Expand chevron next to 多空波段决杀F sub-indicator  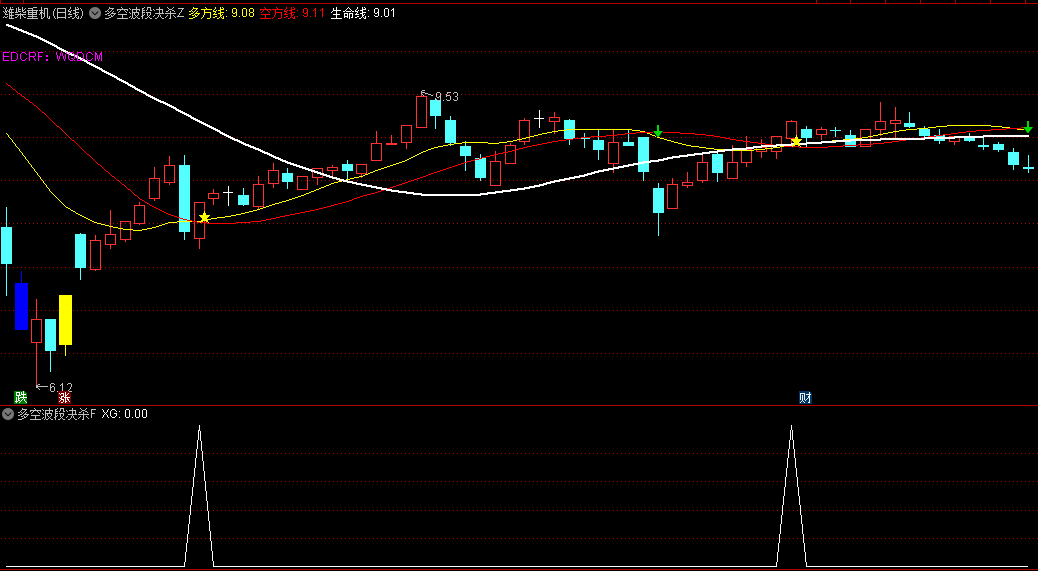tap(8, 414)
